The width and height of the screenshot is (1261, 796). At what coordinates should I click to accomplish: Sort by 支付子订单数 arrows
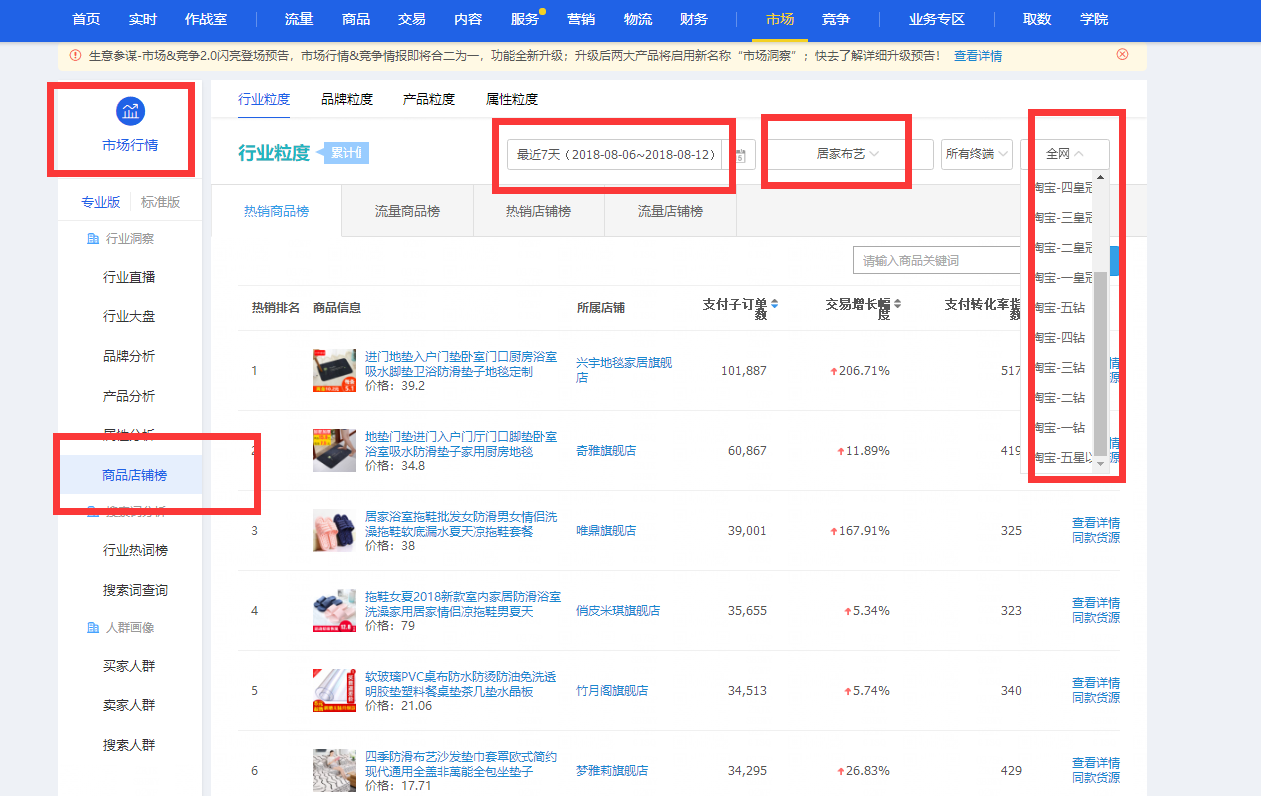774,304
